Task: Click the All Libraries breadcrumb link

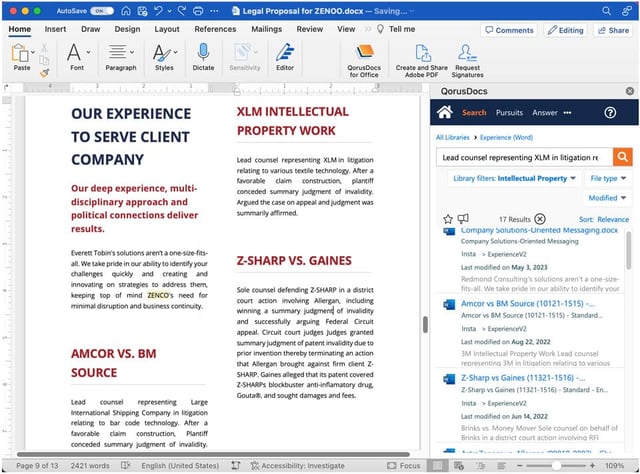Action: [x=453, y=137]
